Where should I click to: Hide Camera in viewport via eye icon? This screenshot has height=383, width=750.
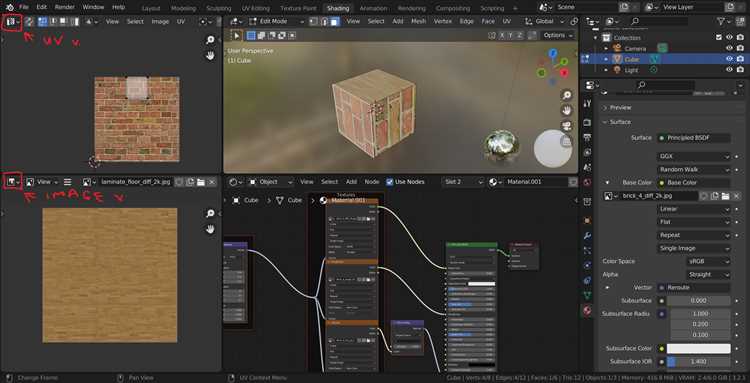coord(729,48)
